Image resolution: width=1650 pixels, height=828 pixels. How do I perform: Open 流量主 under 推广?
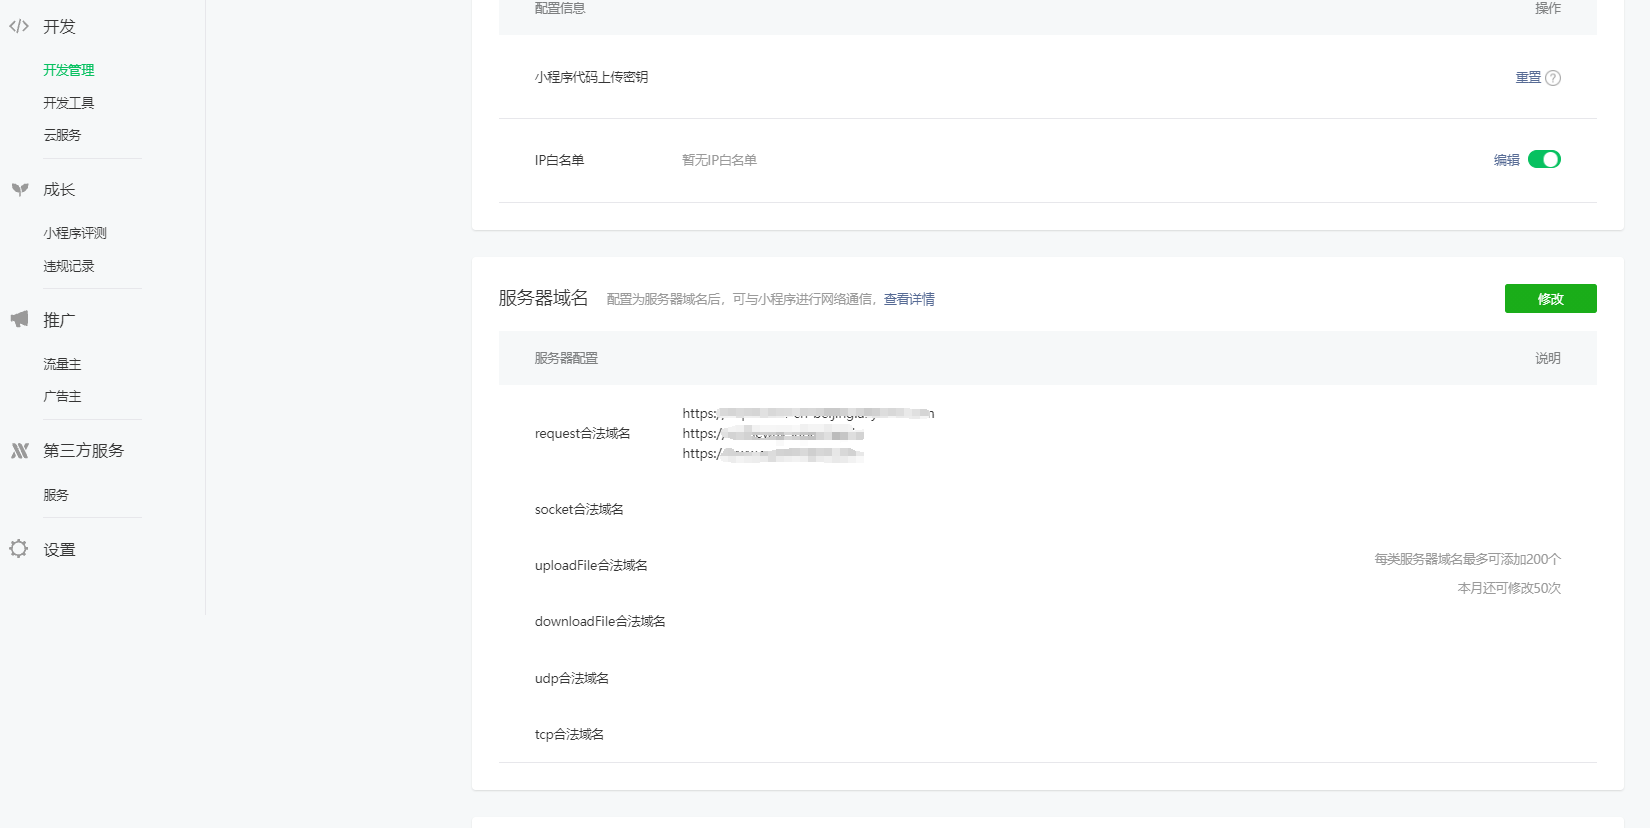62,364
